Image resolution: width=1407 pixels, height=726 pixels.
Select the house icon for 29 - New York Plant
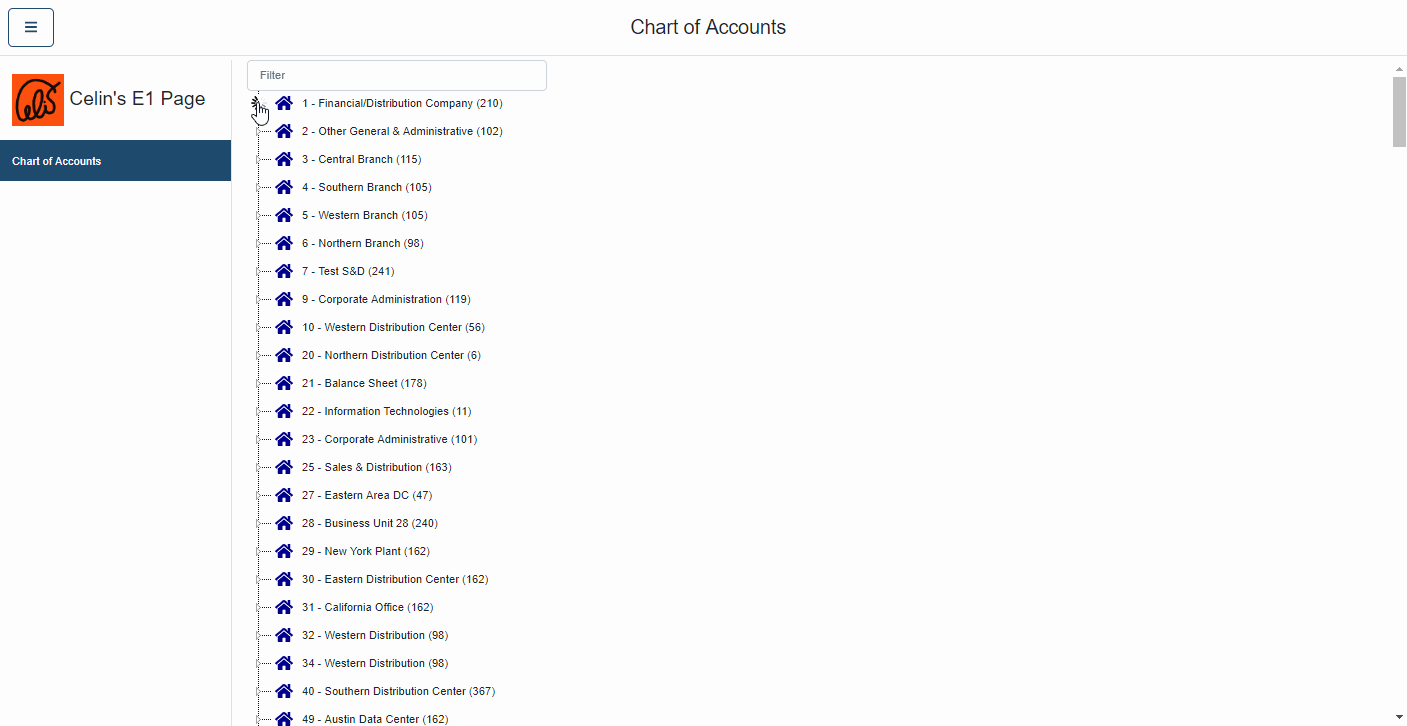(x=284, y=551)
